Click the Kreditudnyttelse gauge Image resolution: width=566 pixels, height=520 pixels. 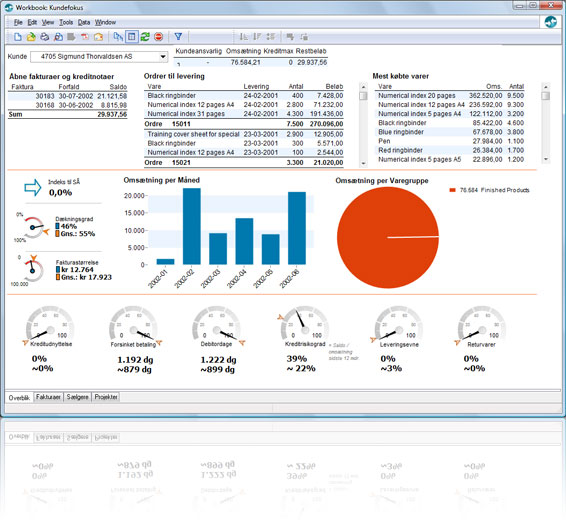click(50, 323)
